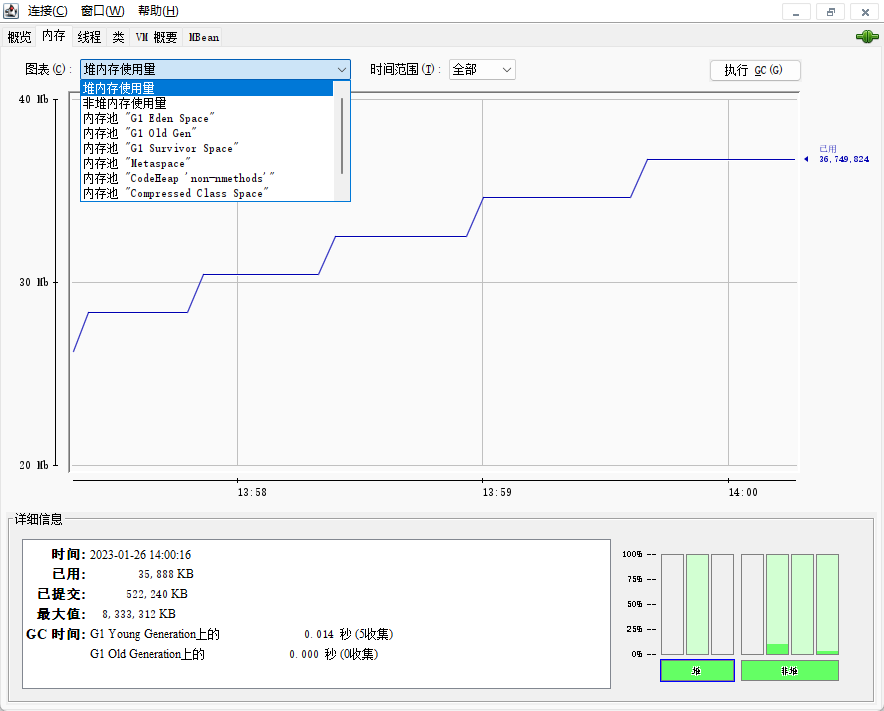
Task: Click the G1 Young Generation GC line
Action: coord(241,634)
